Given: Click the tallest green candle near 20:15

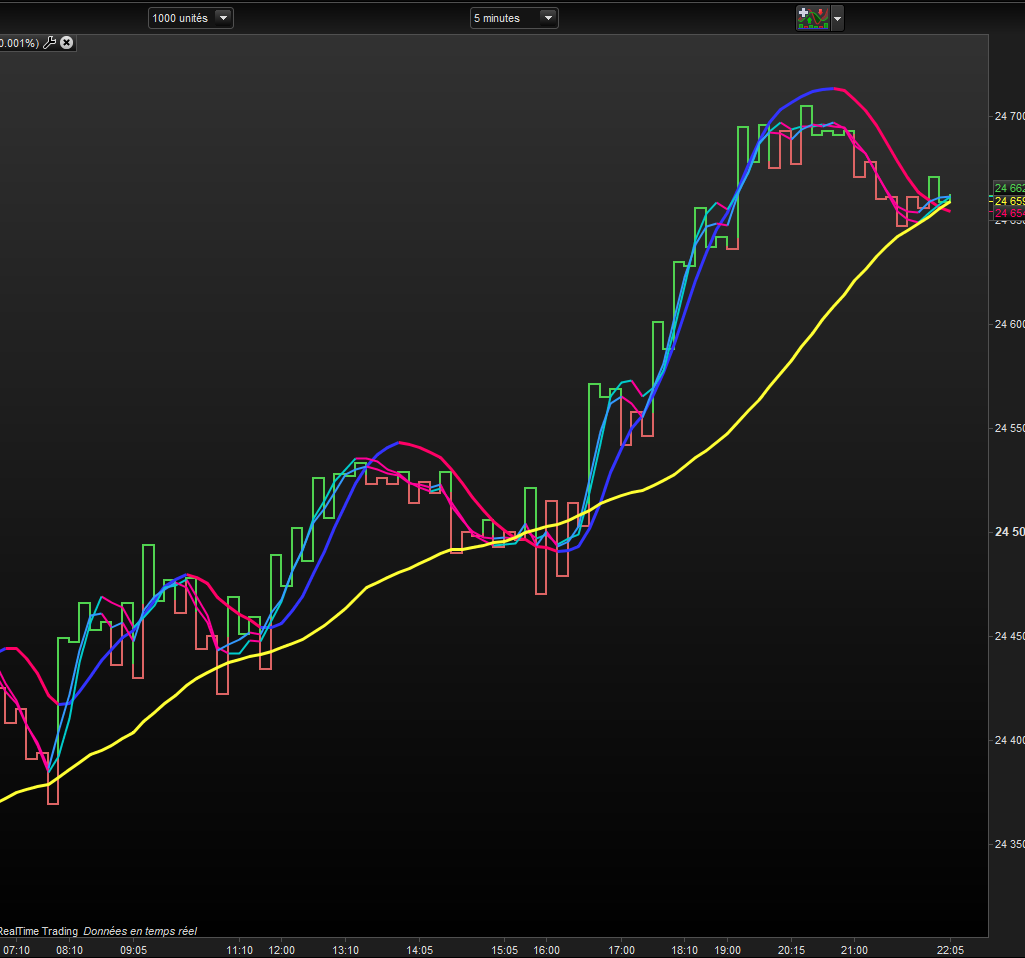Looking at the screenshot, I should (806, 120).
